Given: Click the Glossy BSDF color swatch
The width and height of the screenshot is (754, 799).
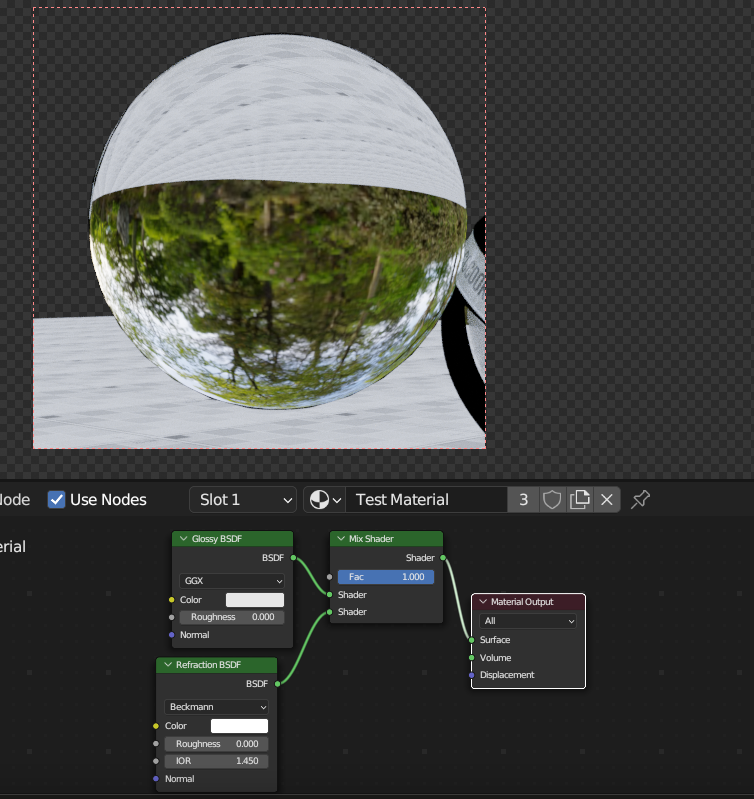Looking at the screenshot, I should tap(255, 600).
